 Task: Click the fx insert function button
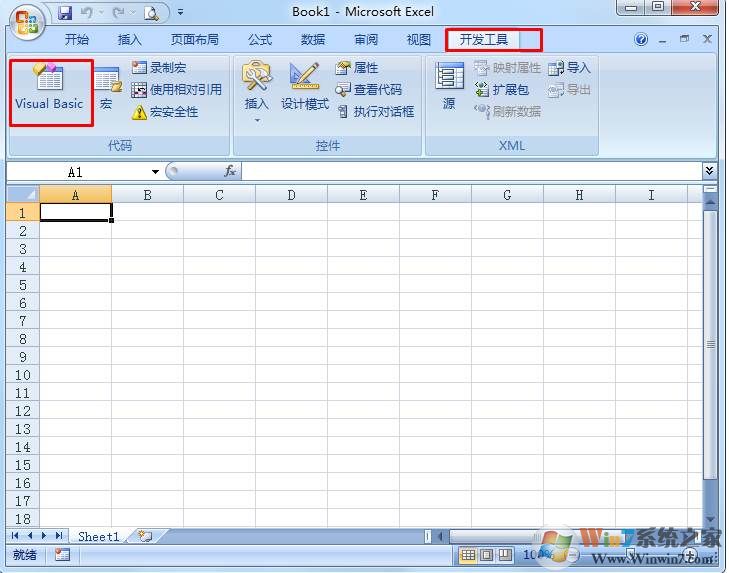[x=230, y=171]
